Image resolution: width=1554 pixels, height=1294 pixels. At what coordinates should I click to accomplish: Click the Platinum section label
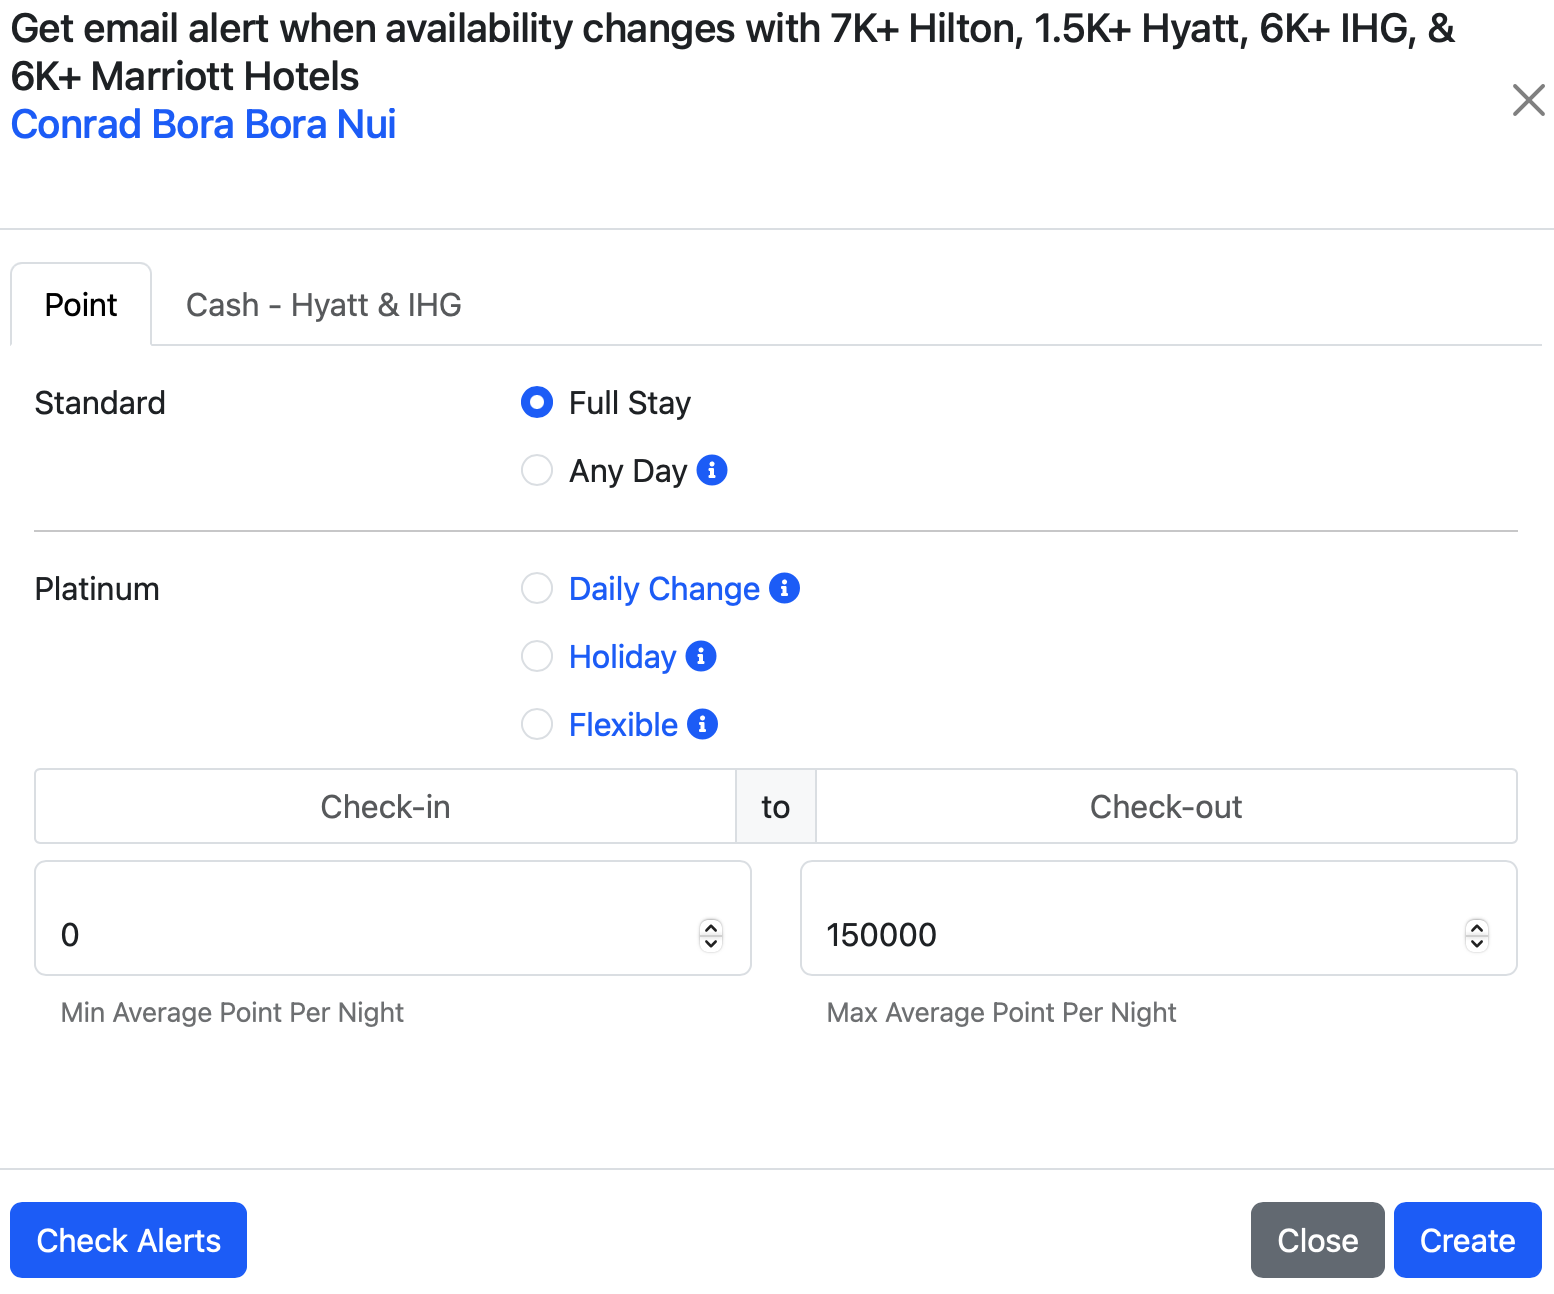pos(97,589)
